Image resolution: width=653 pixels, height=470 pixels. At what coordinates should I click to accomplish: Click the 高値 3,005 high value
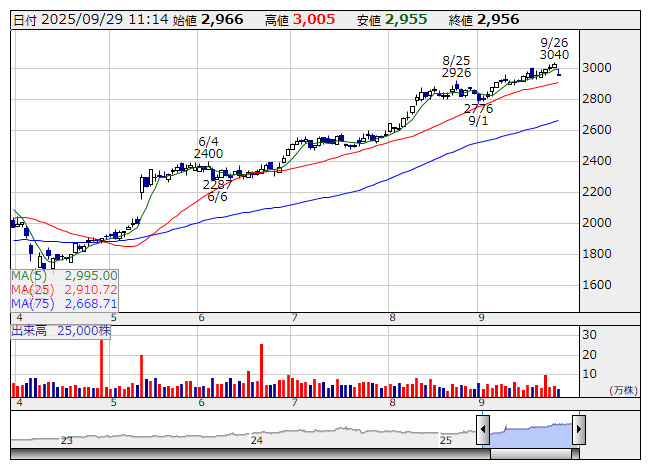pyautogui.click(x=300, y=20)
